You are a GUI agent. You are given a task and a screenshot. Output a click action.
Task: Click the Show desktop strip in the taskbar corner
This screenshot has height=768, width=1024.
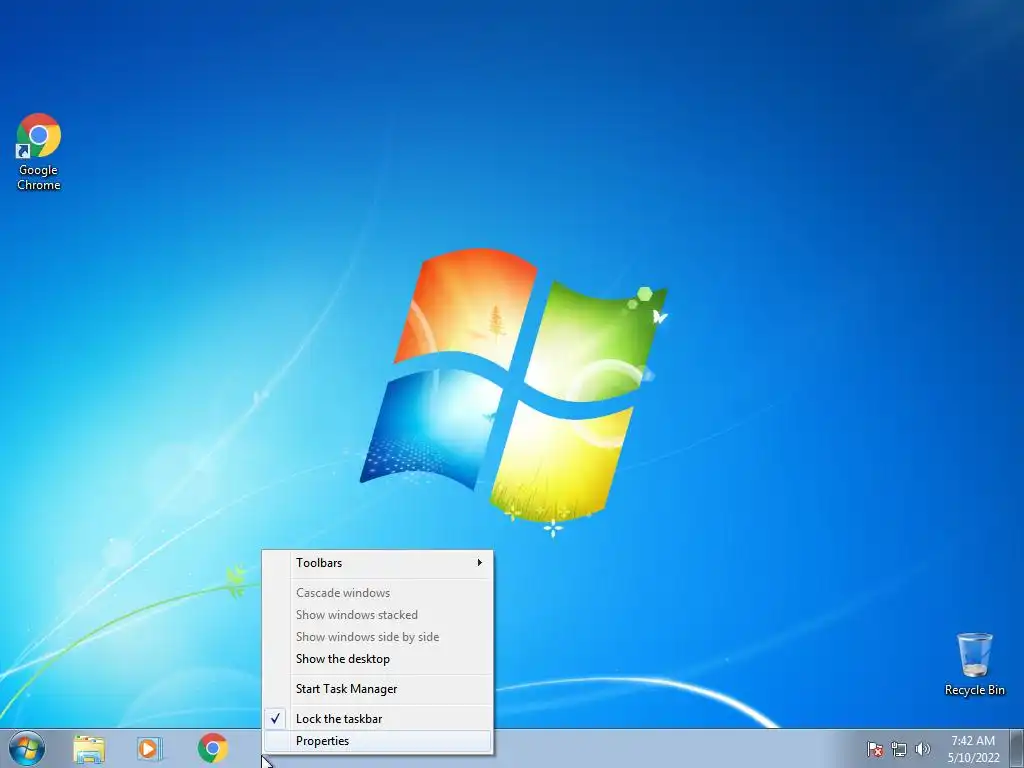click(x=1016, y=749)
